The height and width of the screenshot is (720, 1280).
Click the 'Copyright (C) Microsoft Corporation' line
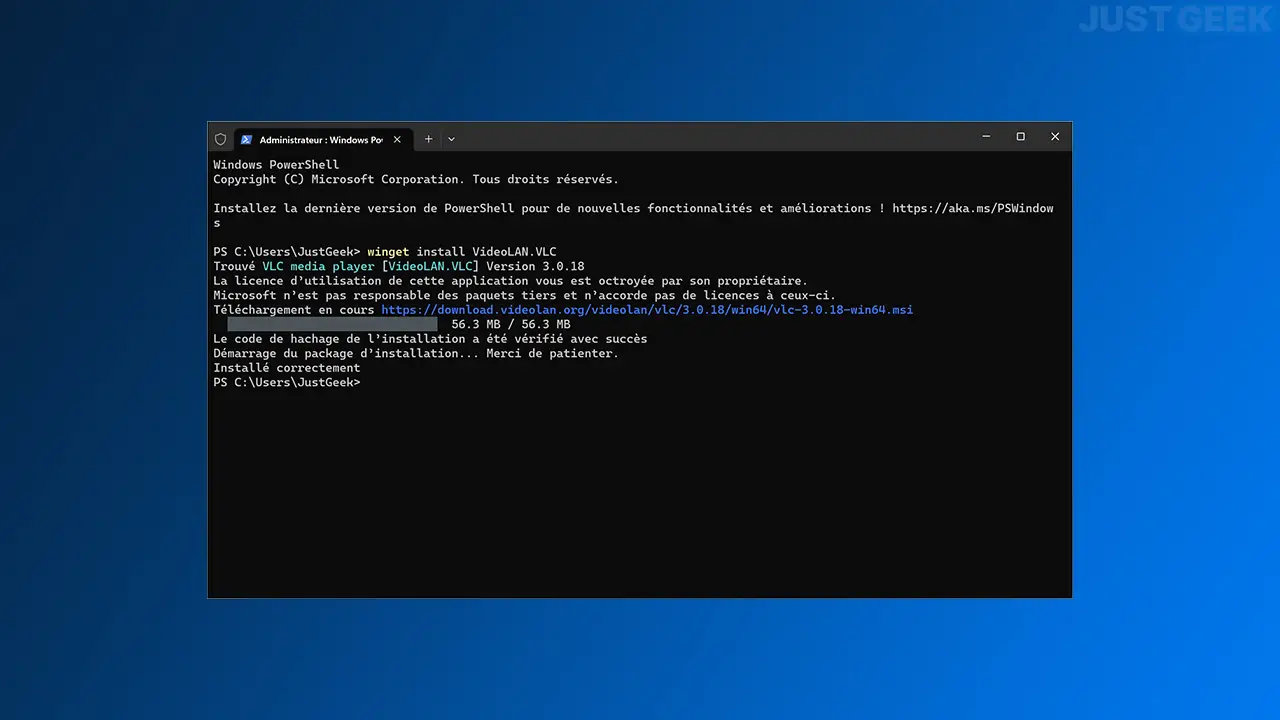tap(416, 180)
